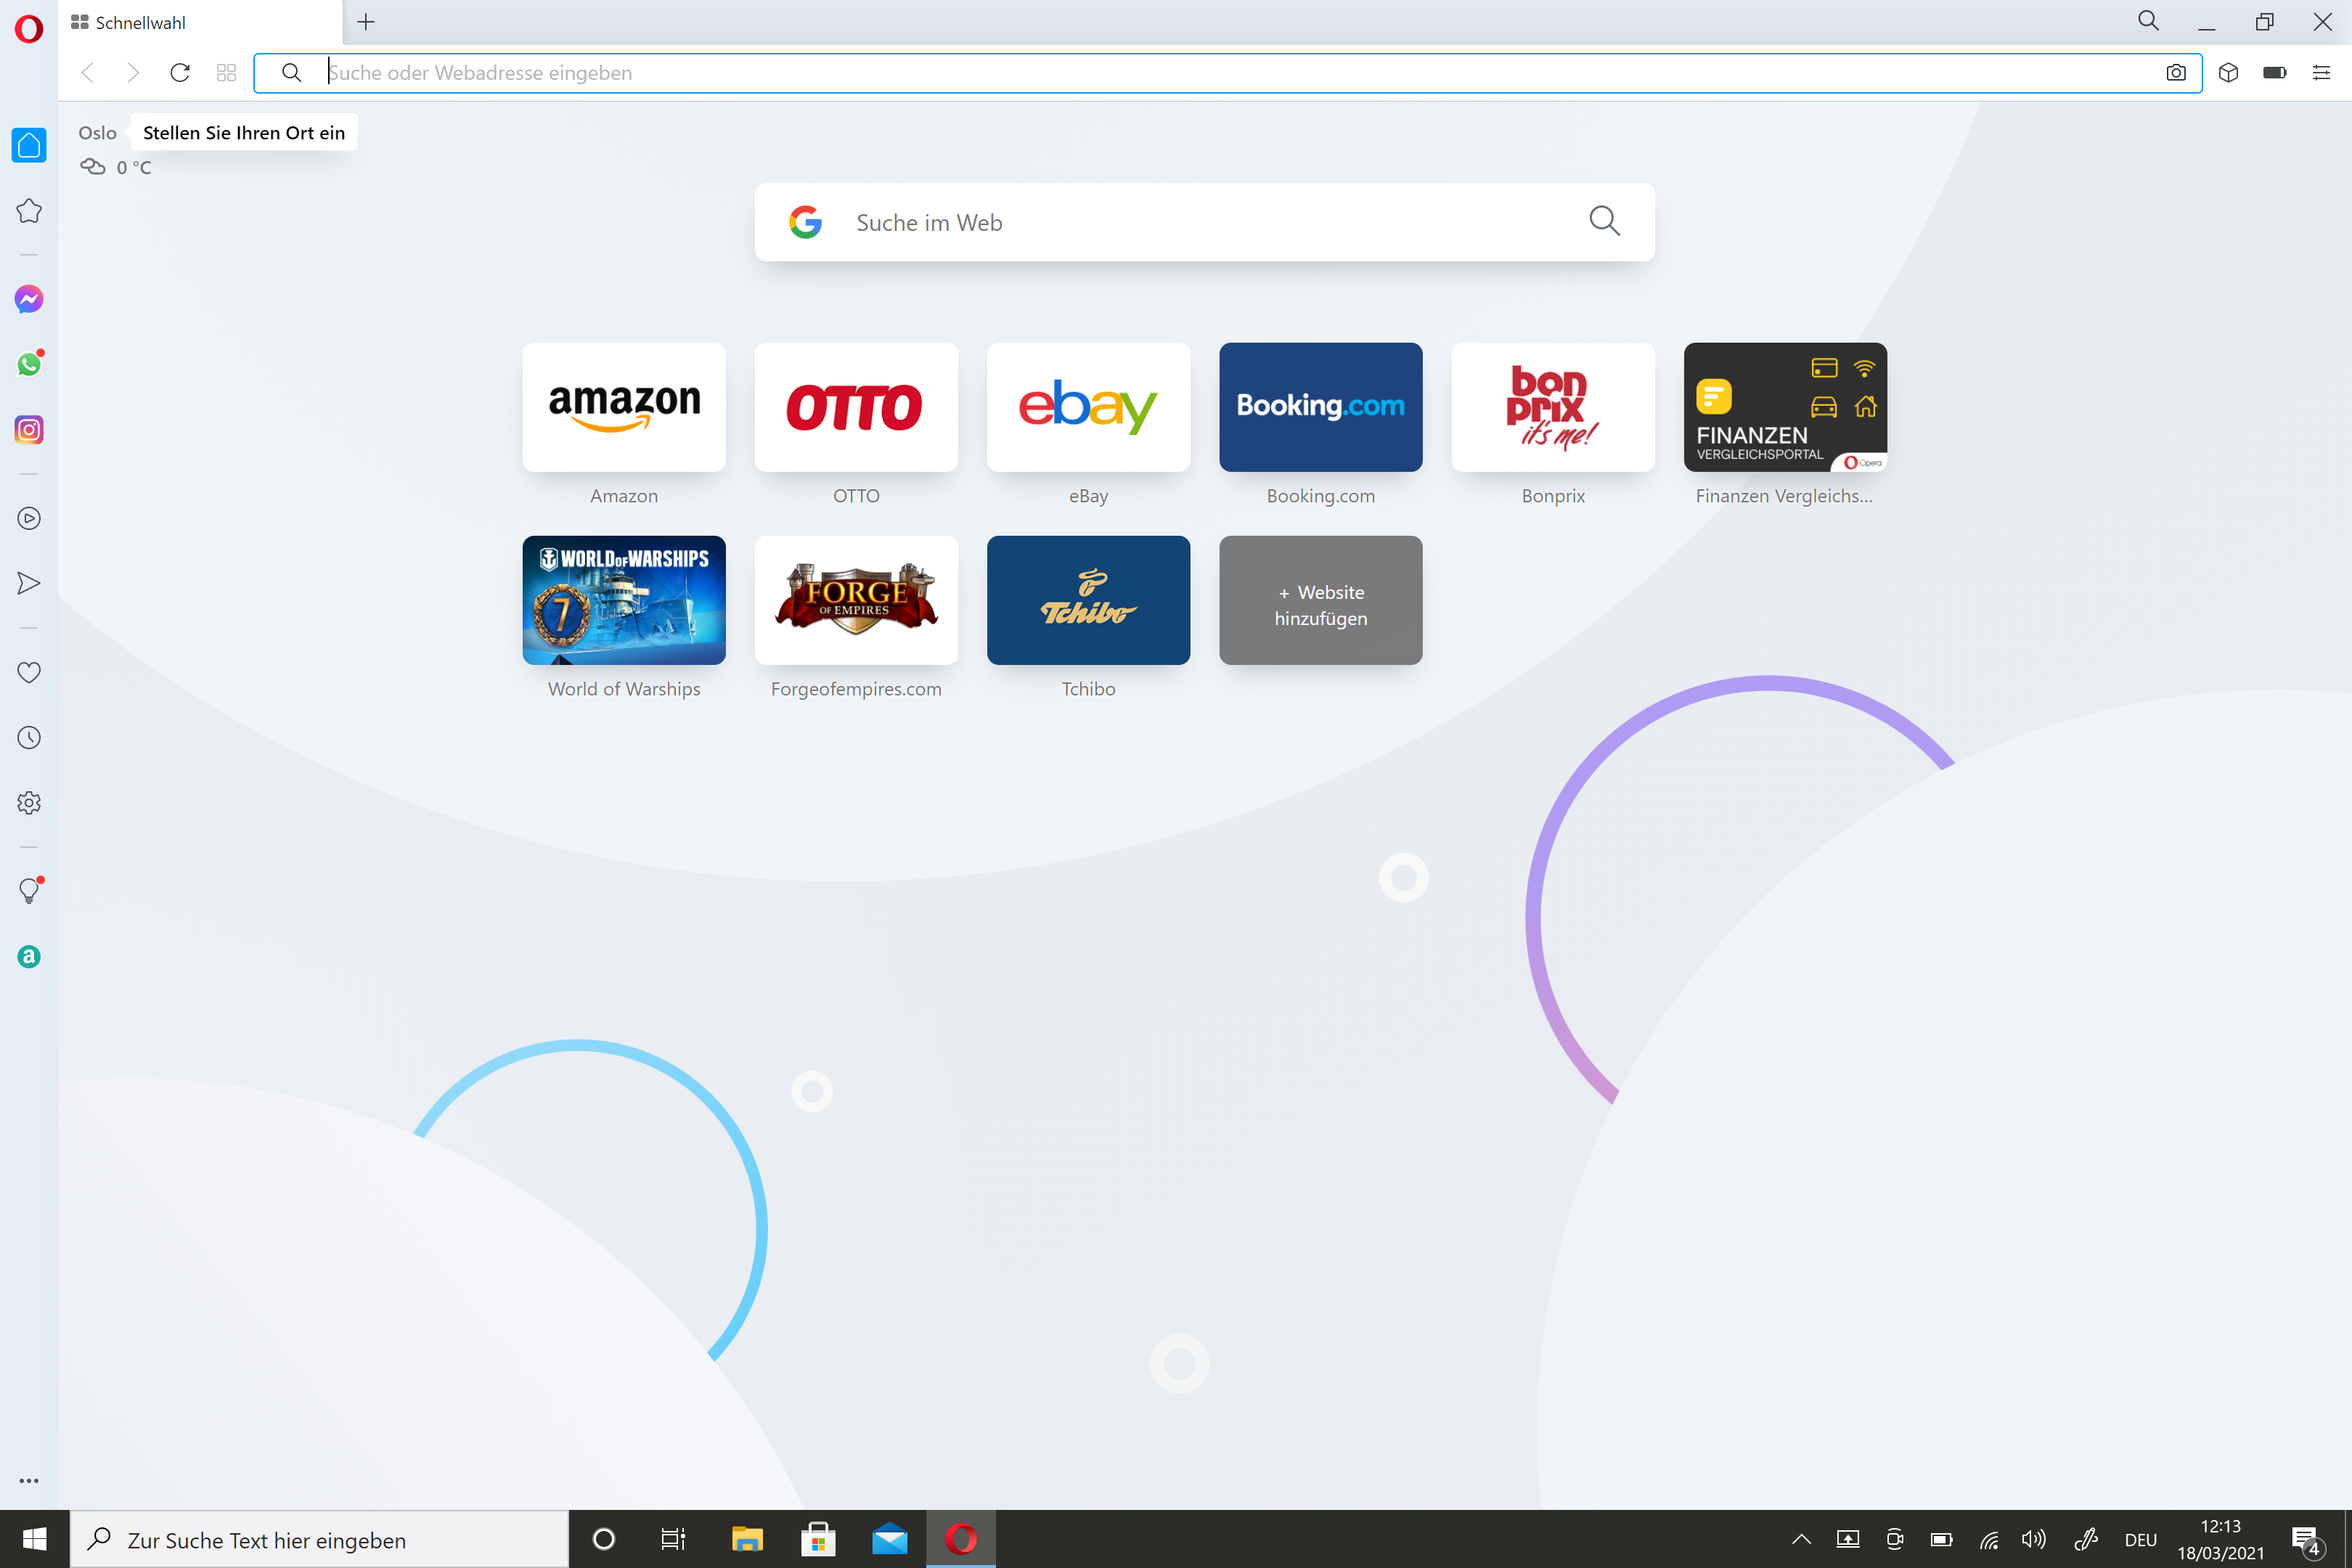The image size is (2352, 1568).
Task: Show hidden system tray icons
Action: [1801, 1540]
